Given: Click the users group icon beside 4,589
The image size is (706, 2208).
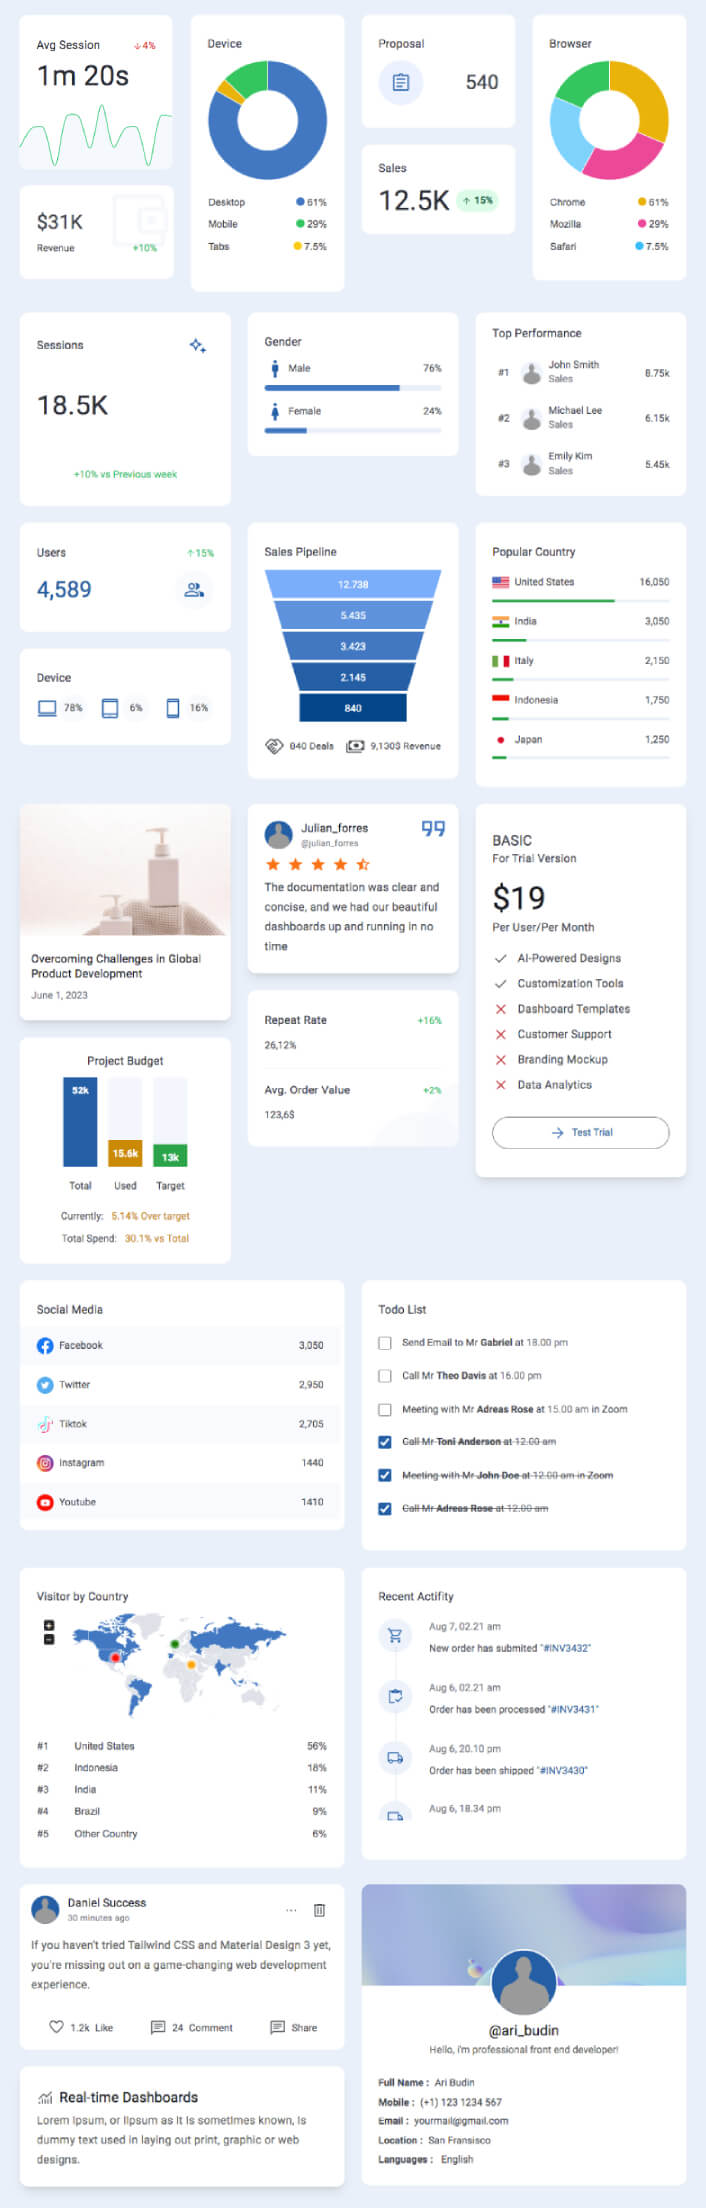Looking at the screenshot, I should (194, 589).
